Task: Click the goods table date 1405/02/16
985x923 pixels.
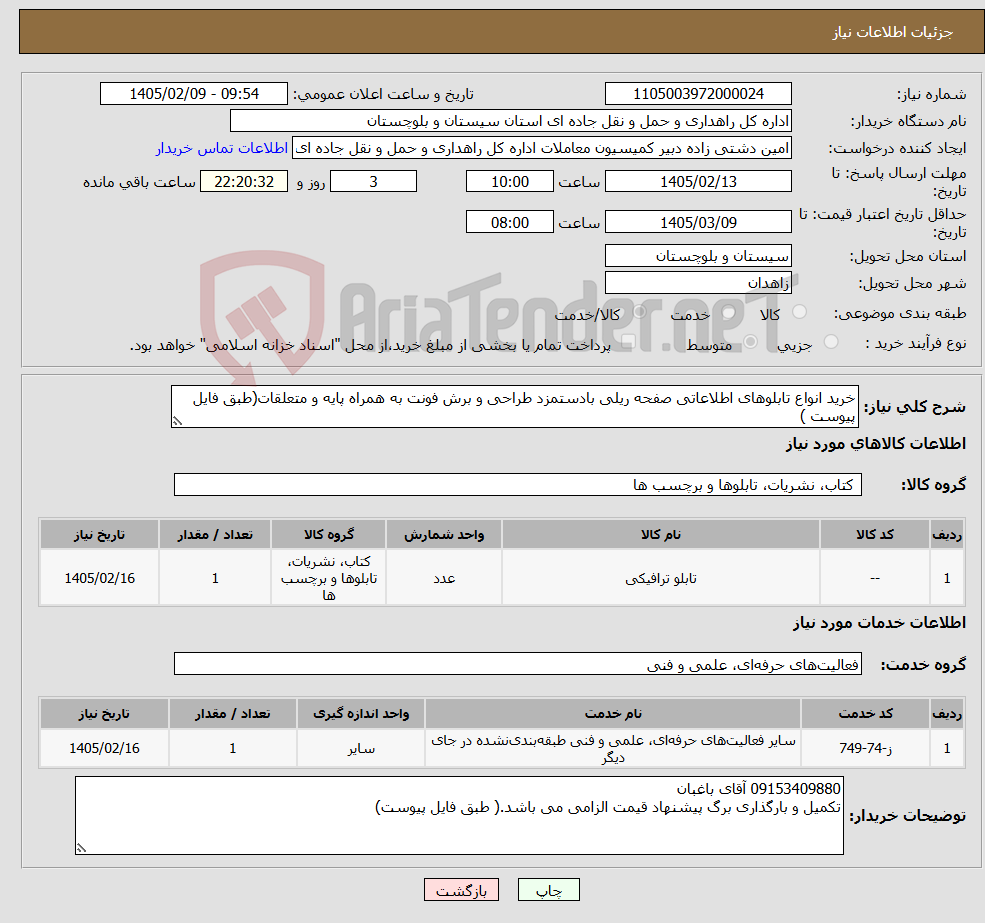Action: 100,578
